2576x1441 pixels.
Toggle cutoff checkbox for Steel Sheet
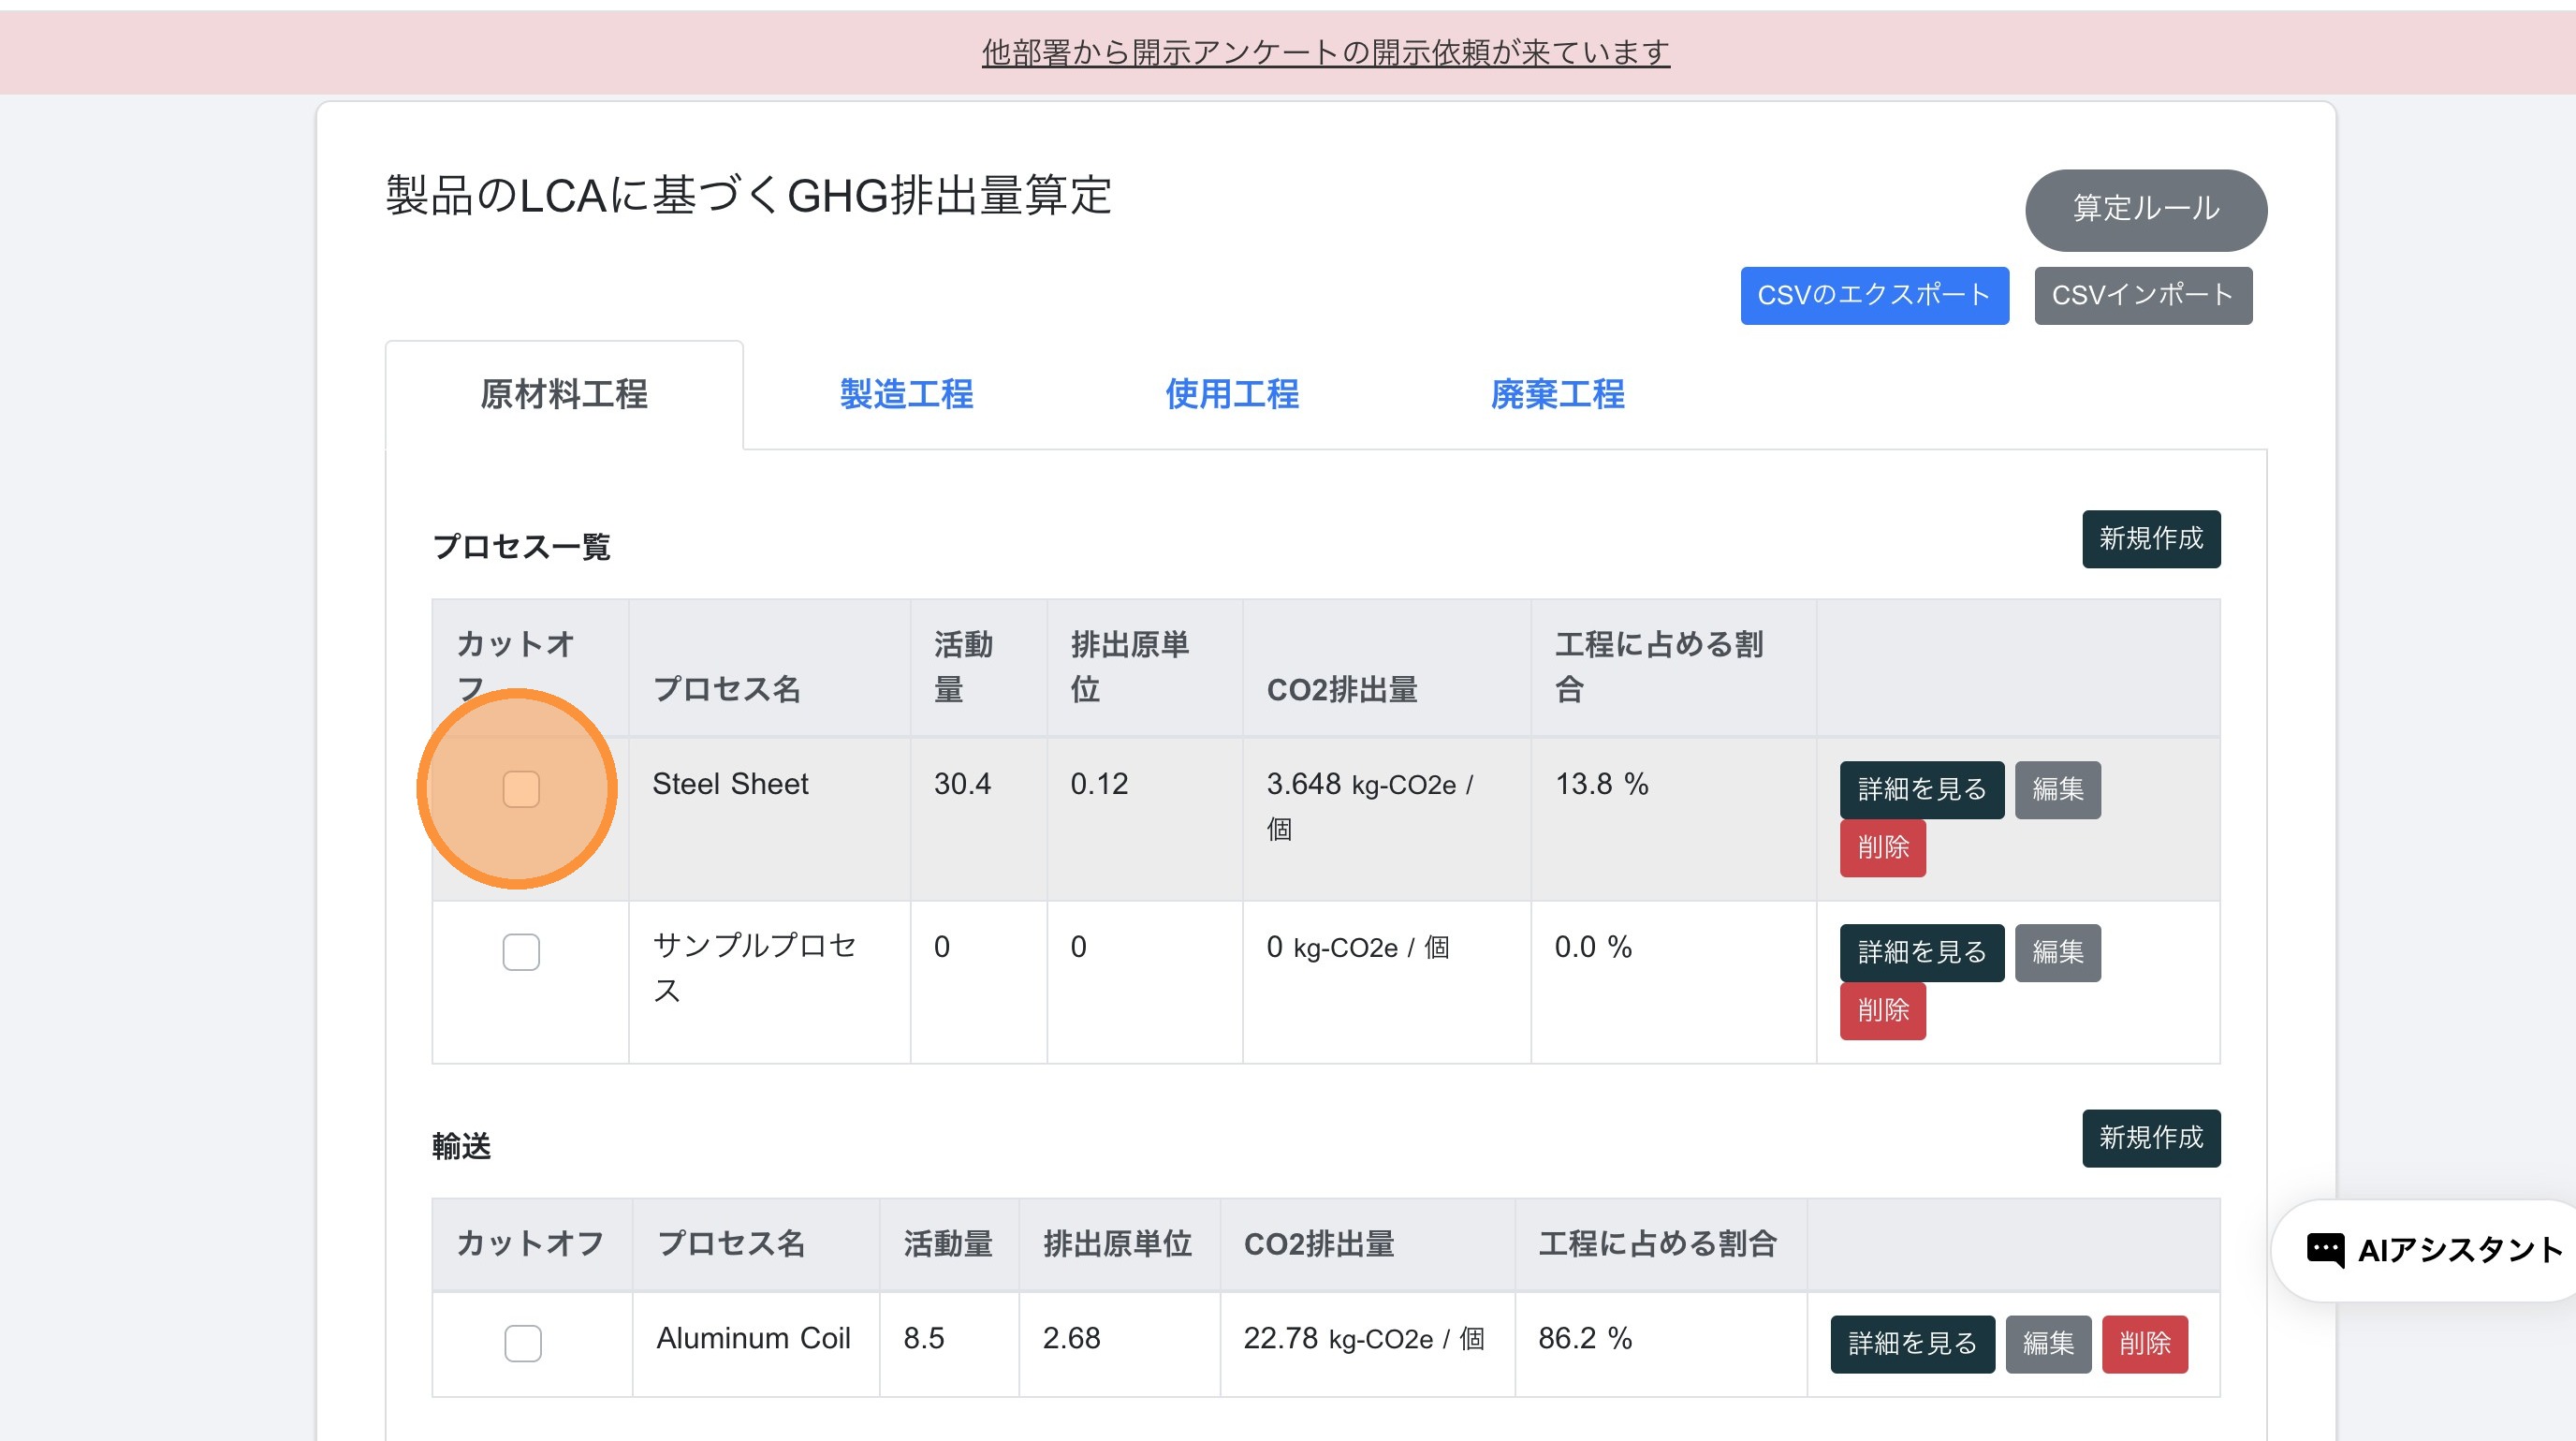coord(521,789)
